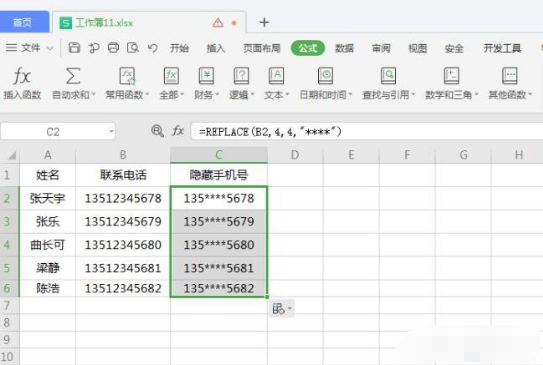The height and width of the screenshot is (365, 543).
Task: Open Other functions (其他函数) icon
Action: 510,76
